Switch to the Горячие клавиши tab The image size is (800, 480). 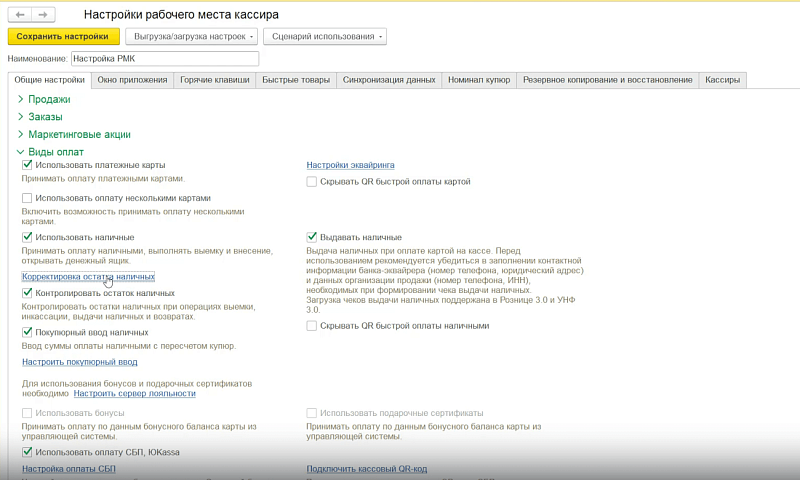(214, 80)
